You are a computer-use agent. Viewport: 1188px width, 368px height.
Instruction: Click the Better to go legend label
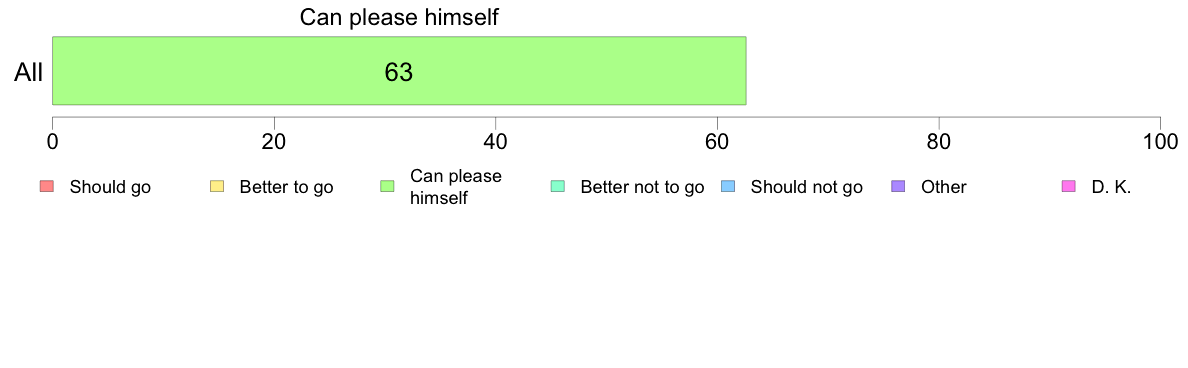coord(286,187)
